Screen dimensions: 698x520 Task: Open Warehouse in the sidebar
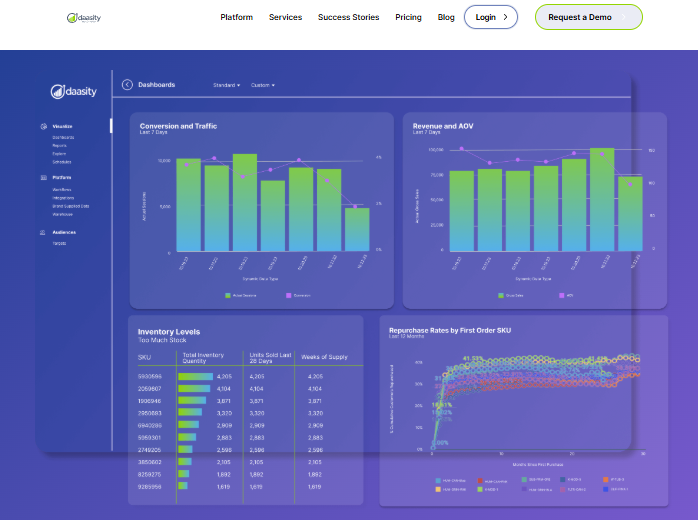(x=62, y=215)
